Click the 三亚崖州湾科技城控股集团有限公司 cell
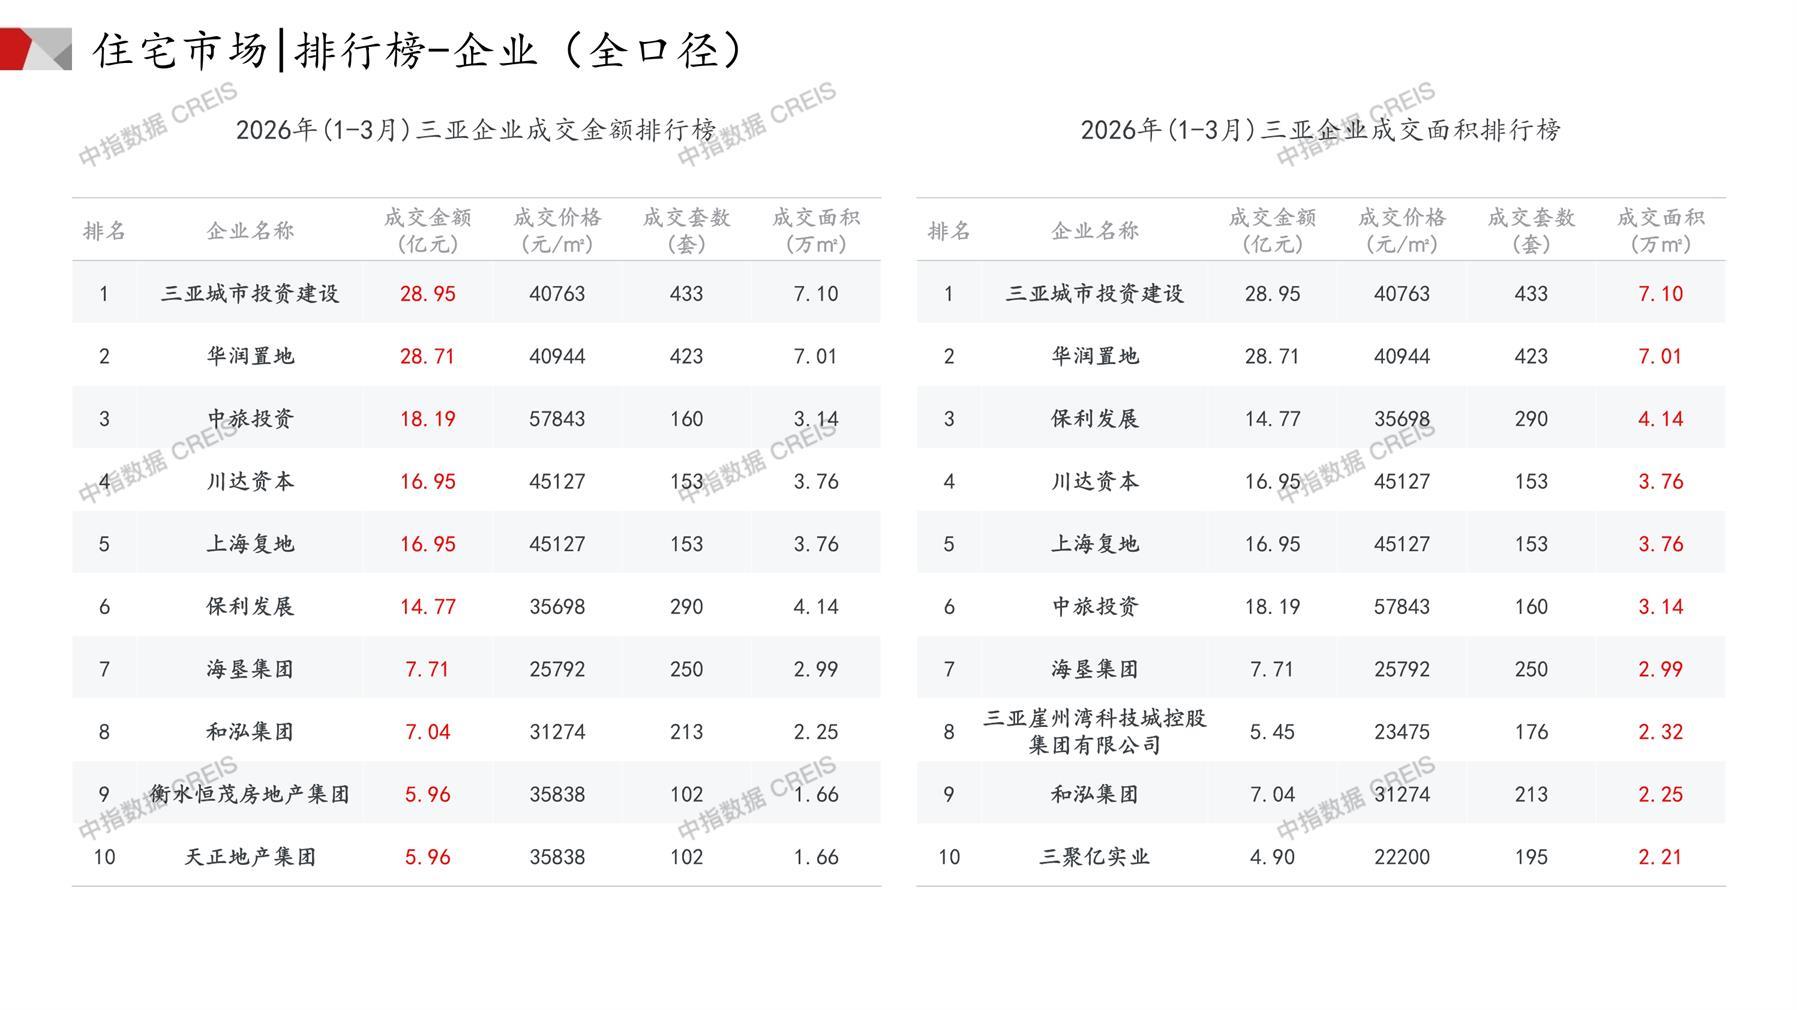Screen dimensions: 1797x1010 [1095, 732]
